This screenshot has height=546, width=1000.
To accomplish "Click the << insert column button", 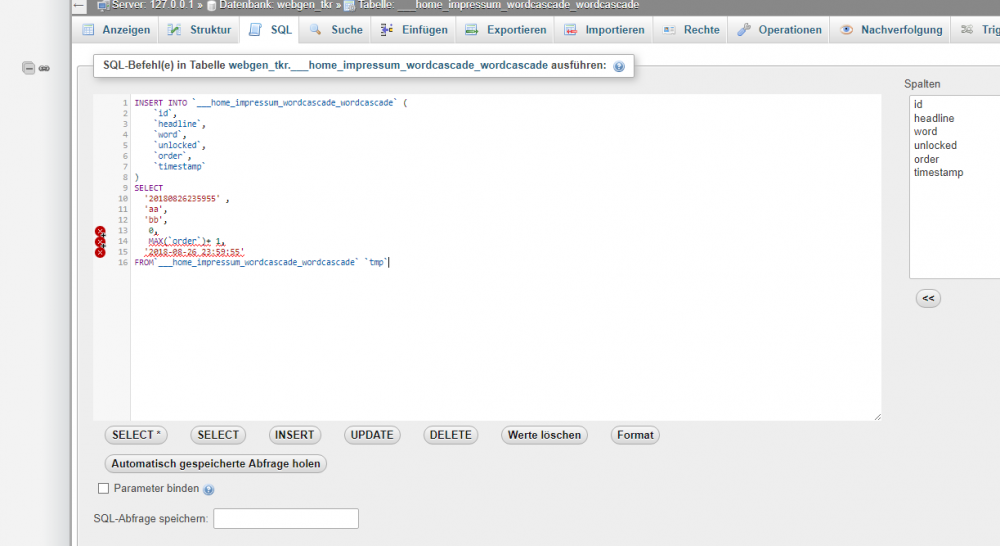I will 928,299.
